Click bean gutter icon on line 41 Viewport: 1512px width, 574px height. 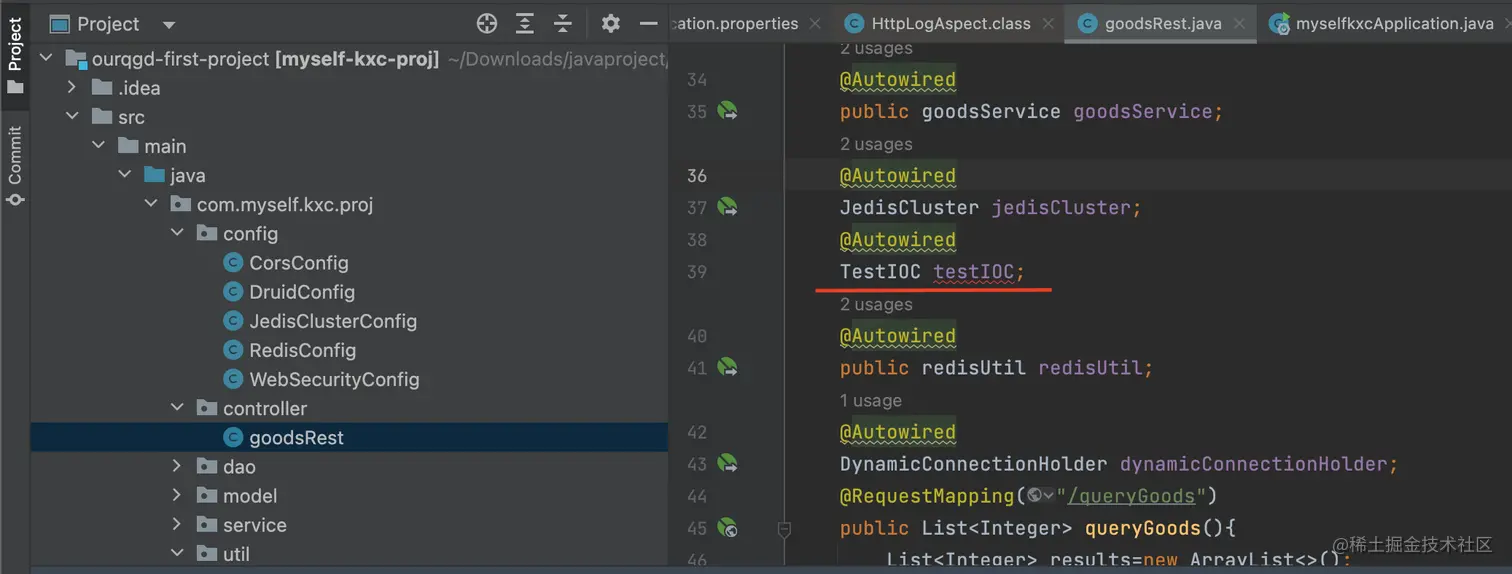(728, 367)
